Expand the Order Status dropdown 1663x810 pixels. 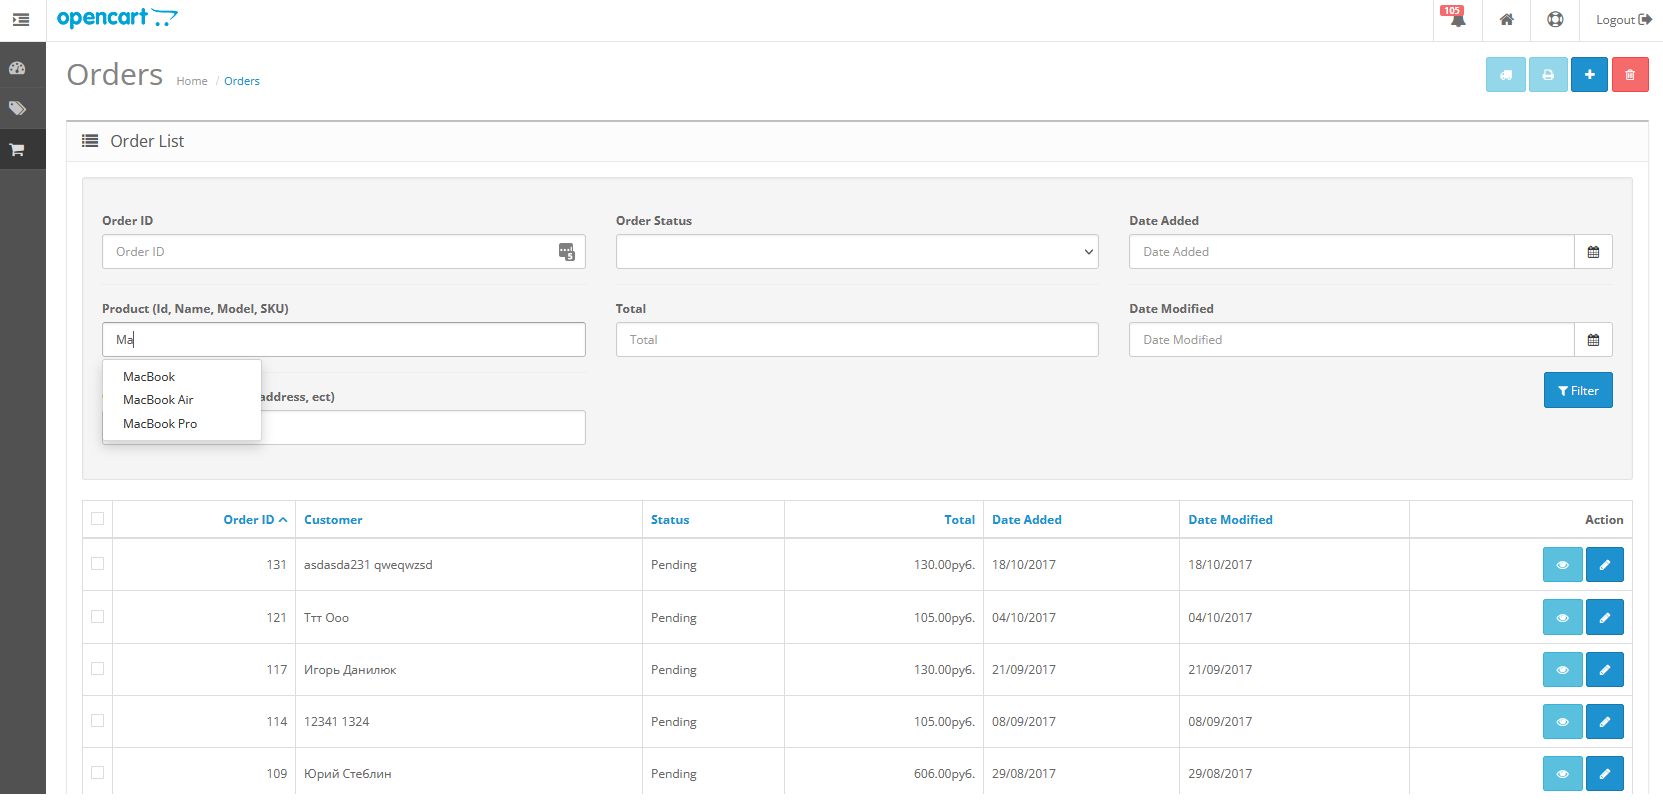[x=856, y=252]
